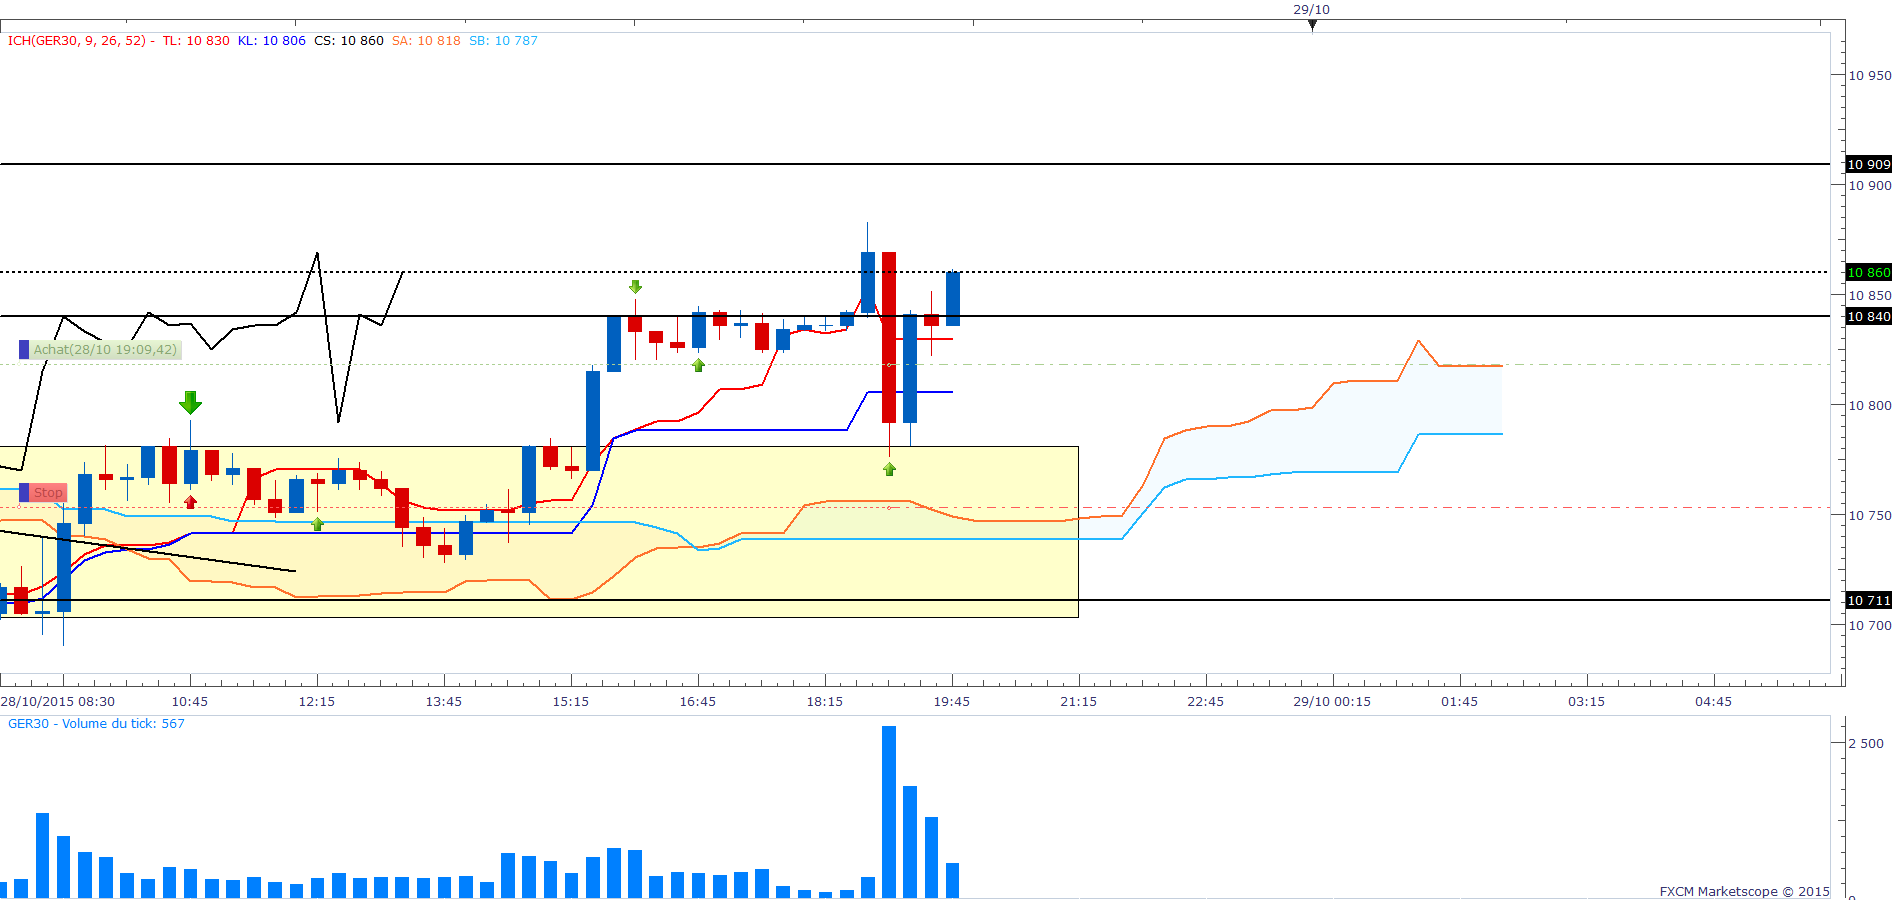Select green up arrow under tall red candle

tap(889, 469)
